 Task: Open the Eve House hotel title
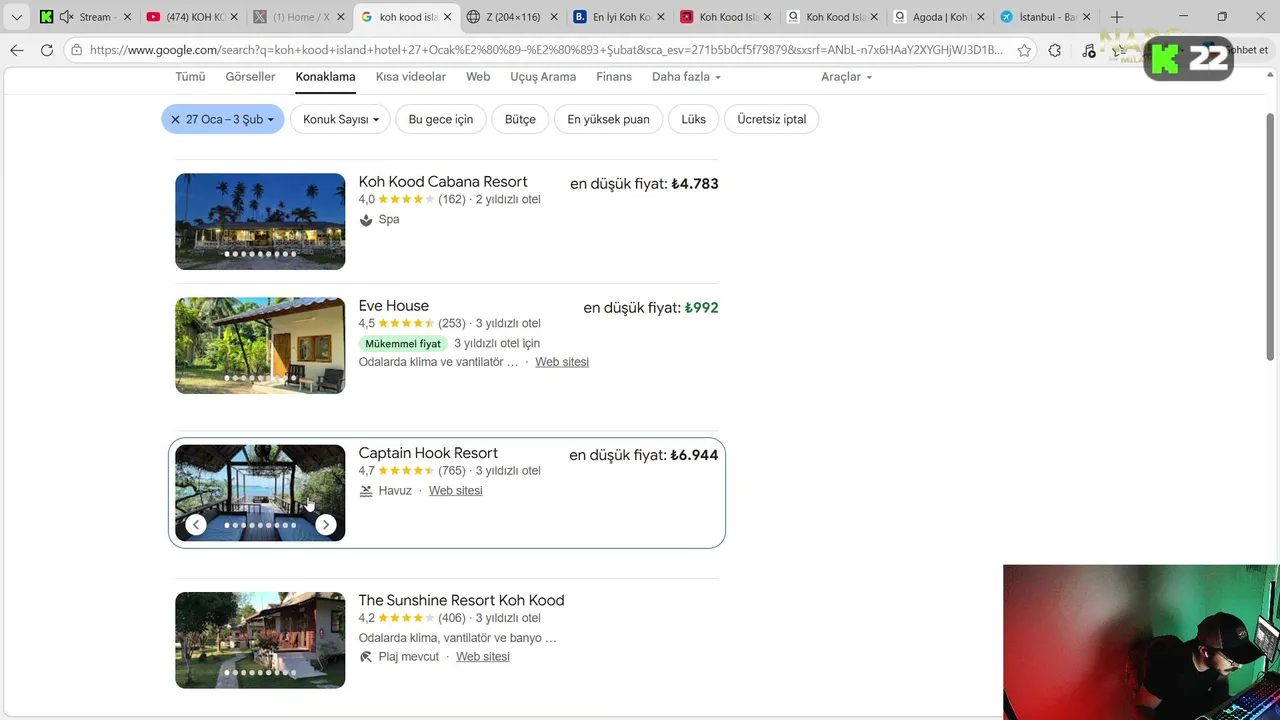[x=394, y=306]
